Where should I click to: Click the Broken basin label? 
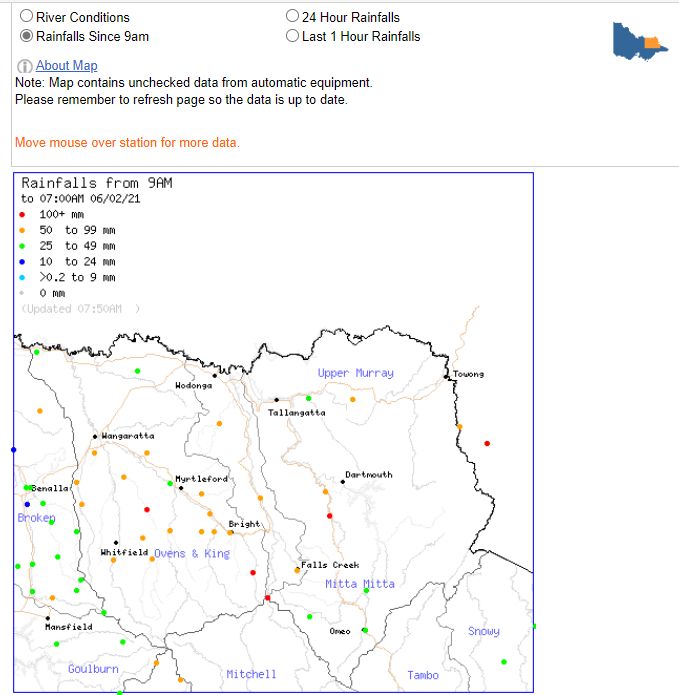[x=36, y=518]
